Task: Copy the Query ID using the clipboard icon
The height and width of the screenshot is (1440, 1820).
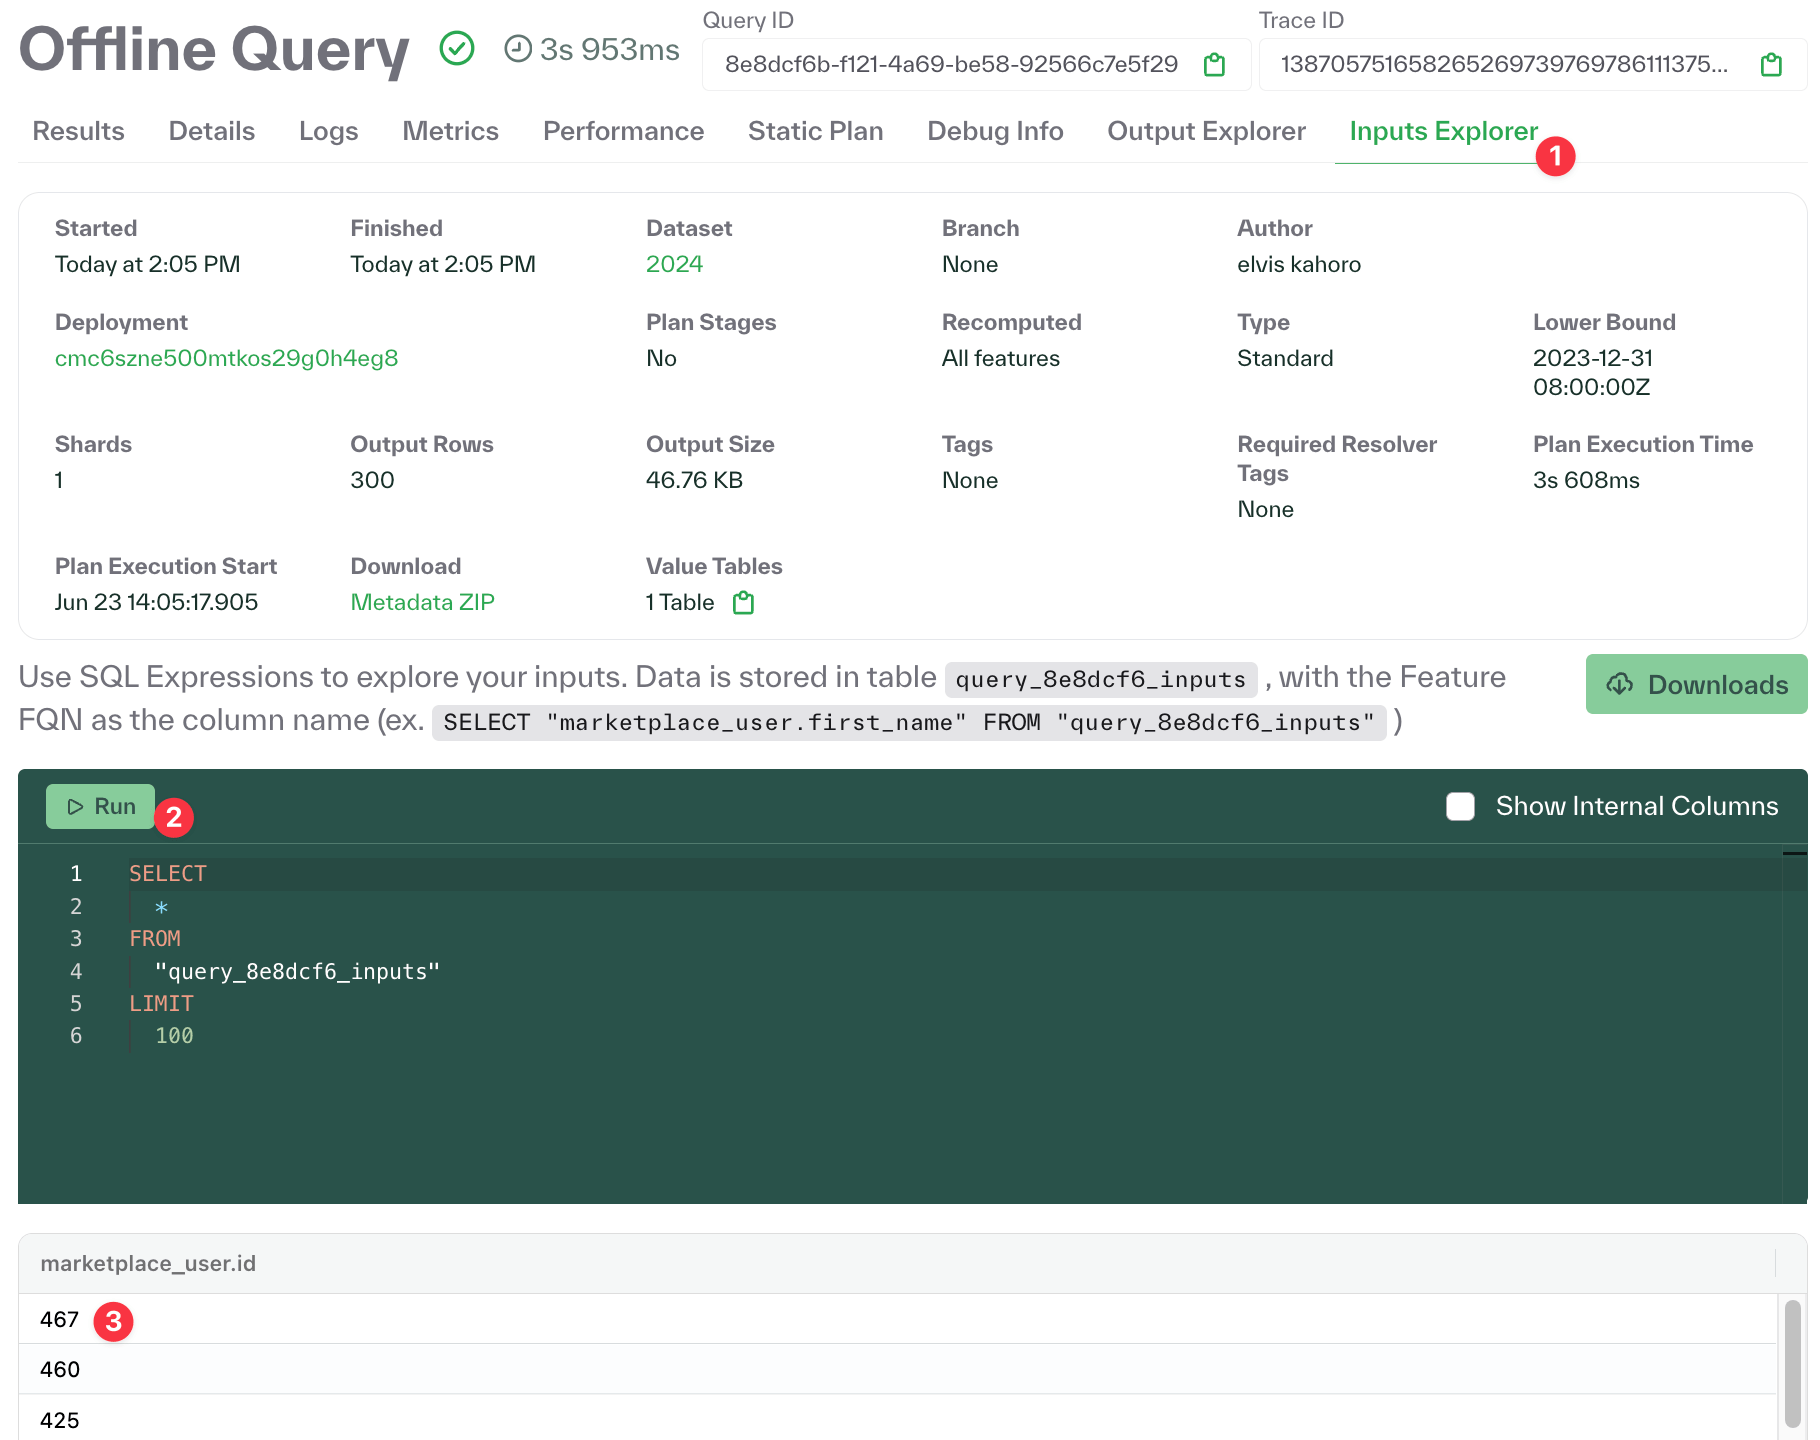Action: coord(1214,64)
